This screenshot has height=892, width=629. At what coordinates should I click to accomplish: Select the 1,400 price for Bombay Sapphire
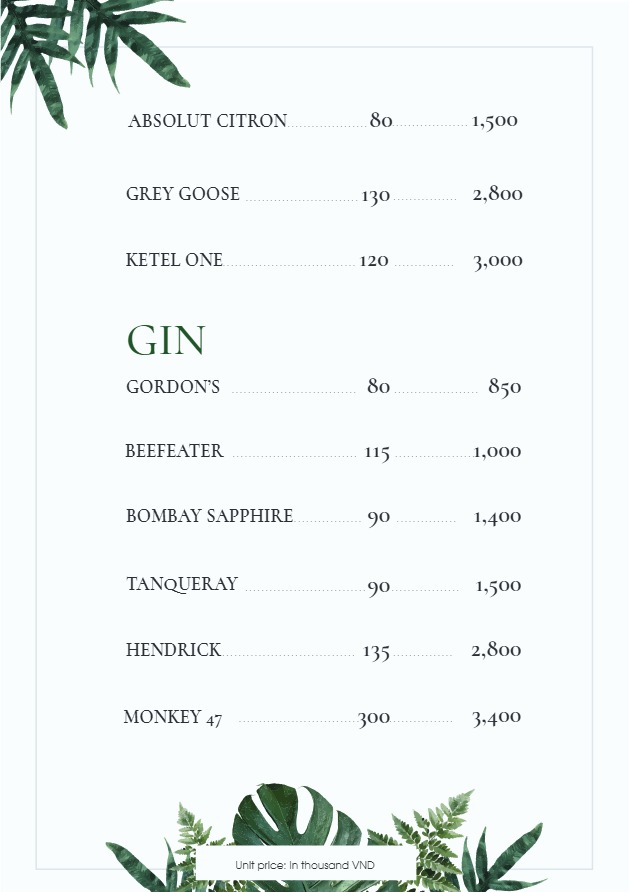[x=497, y=517]
